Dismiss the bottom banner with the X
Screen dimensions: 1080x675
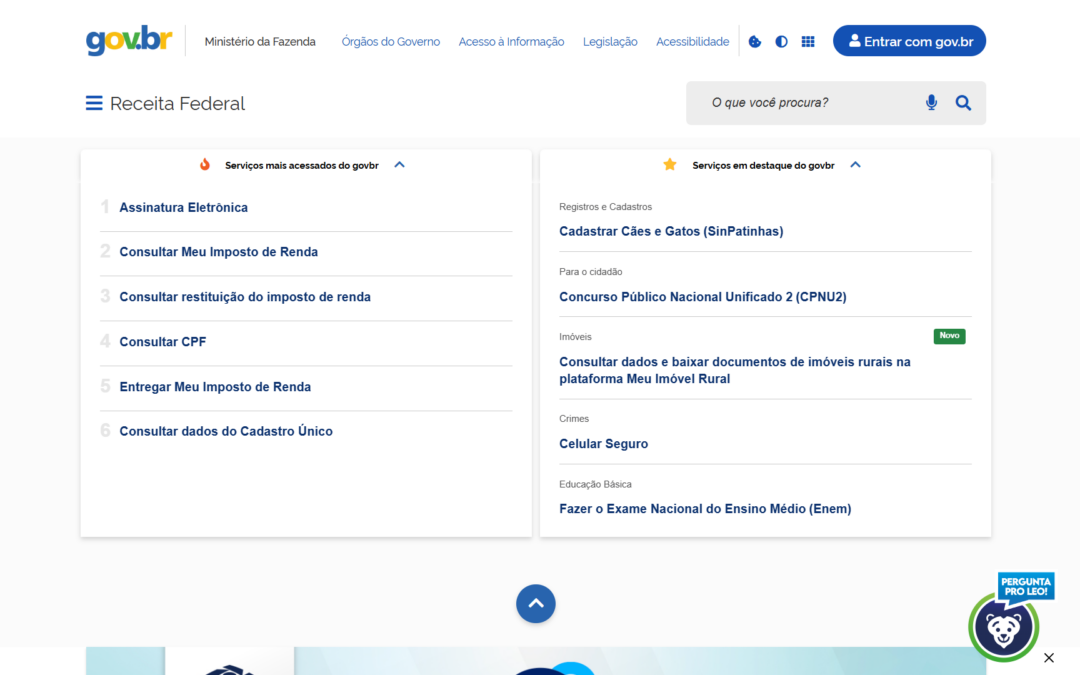tap(1048, 658)
